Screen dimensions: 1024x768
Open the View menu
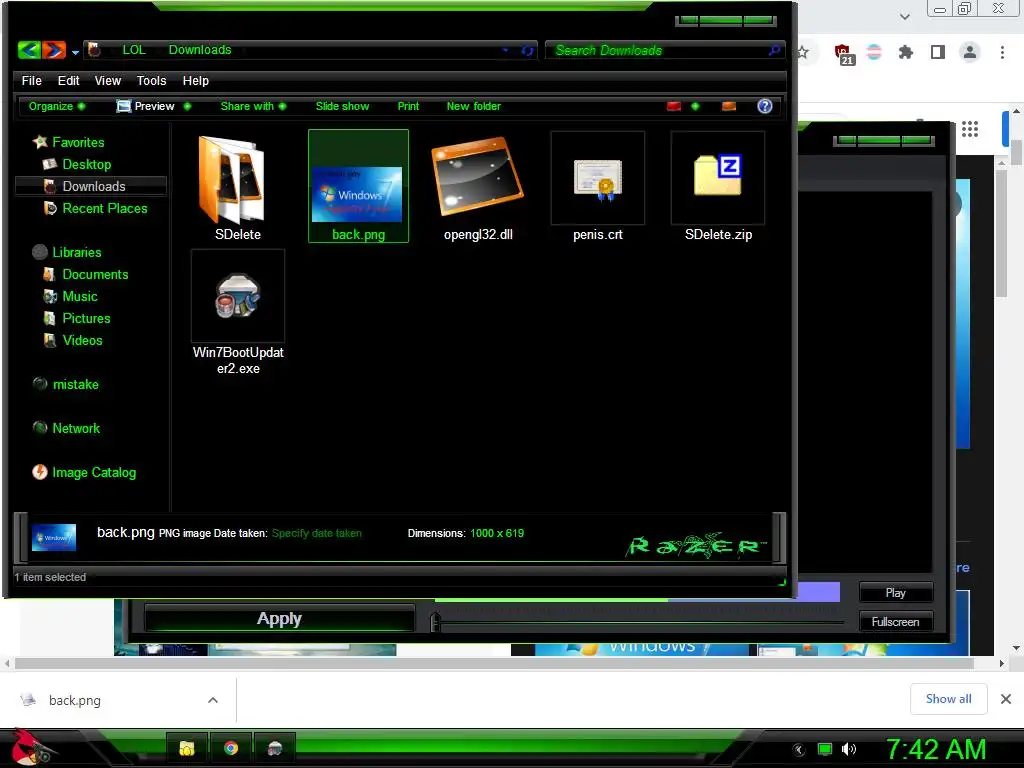point(108,80)
